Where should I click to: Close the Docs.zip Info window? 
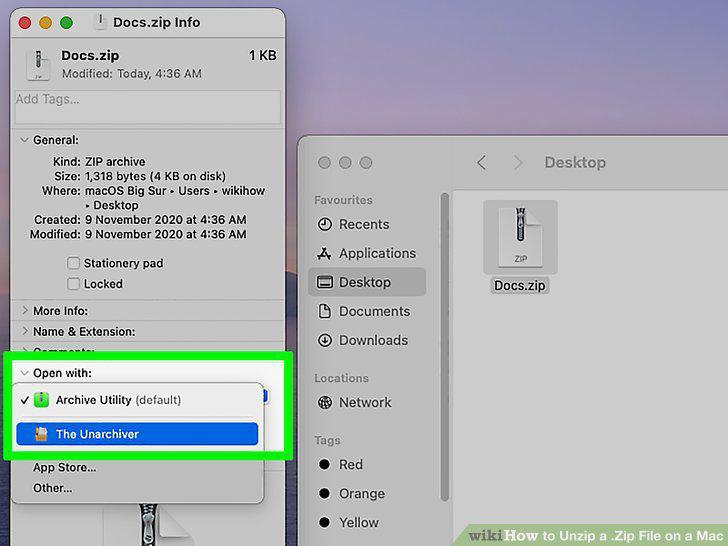(25, 22)
